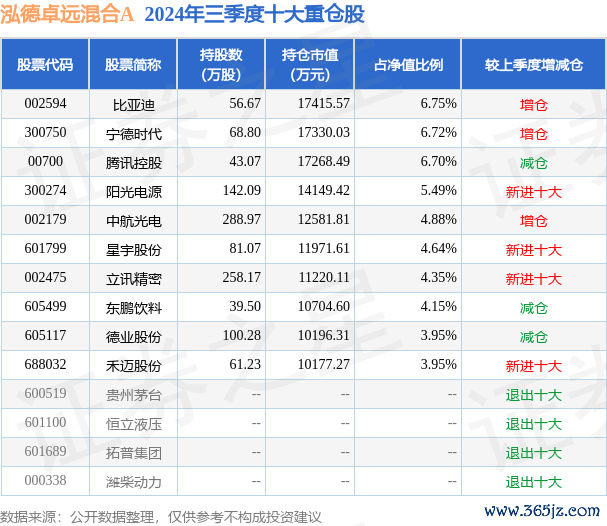Click stock code 688032
The image size is (607, 526).
(x=45, y=365)
